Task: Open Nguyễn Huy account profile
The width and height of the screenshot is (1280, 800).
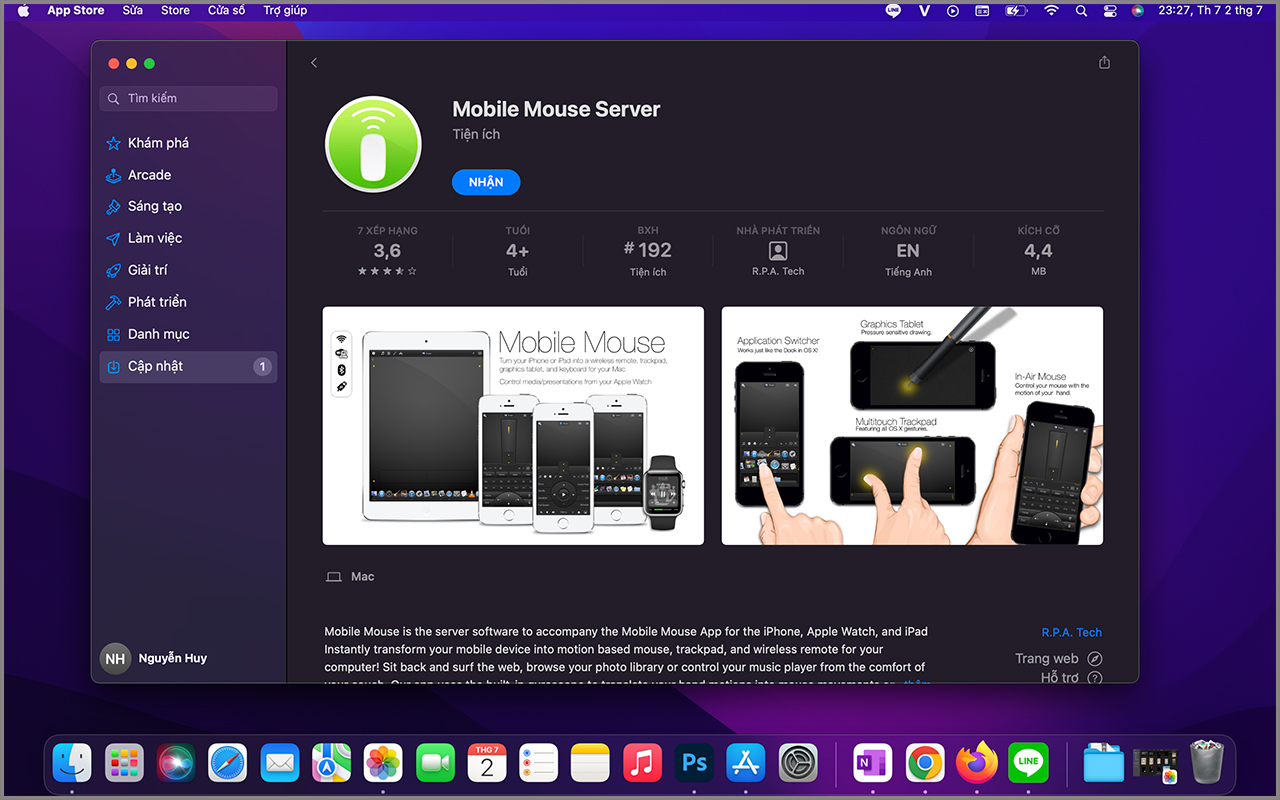Action: pos(155,659)
